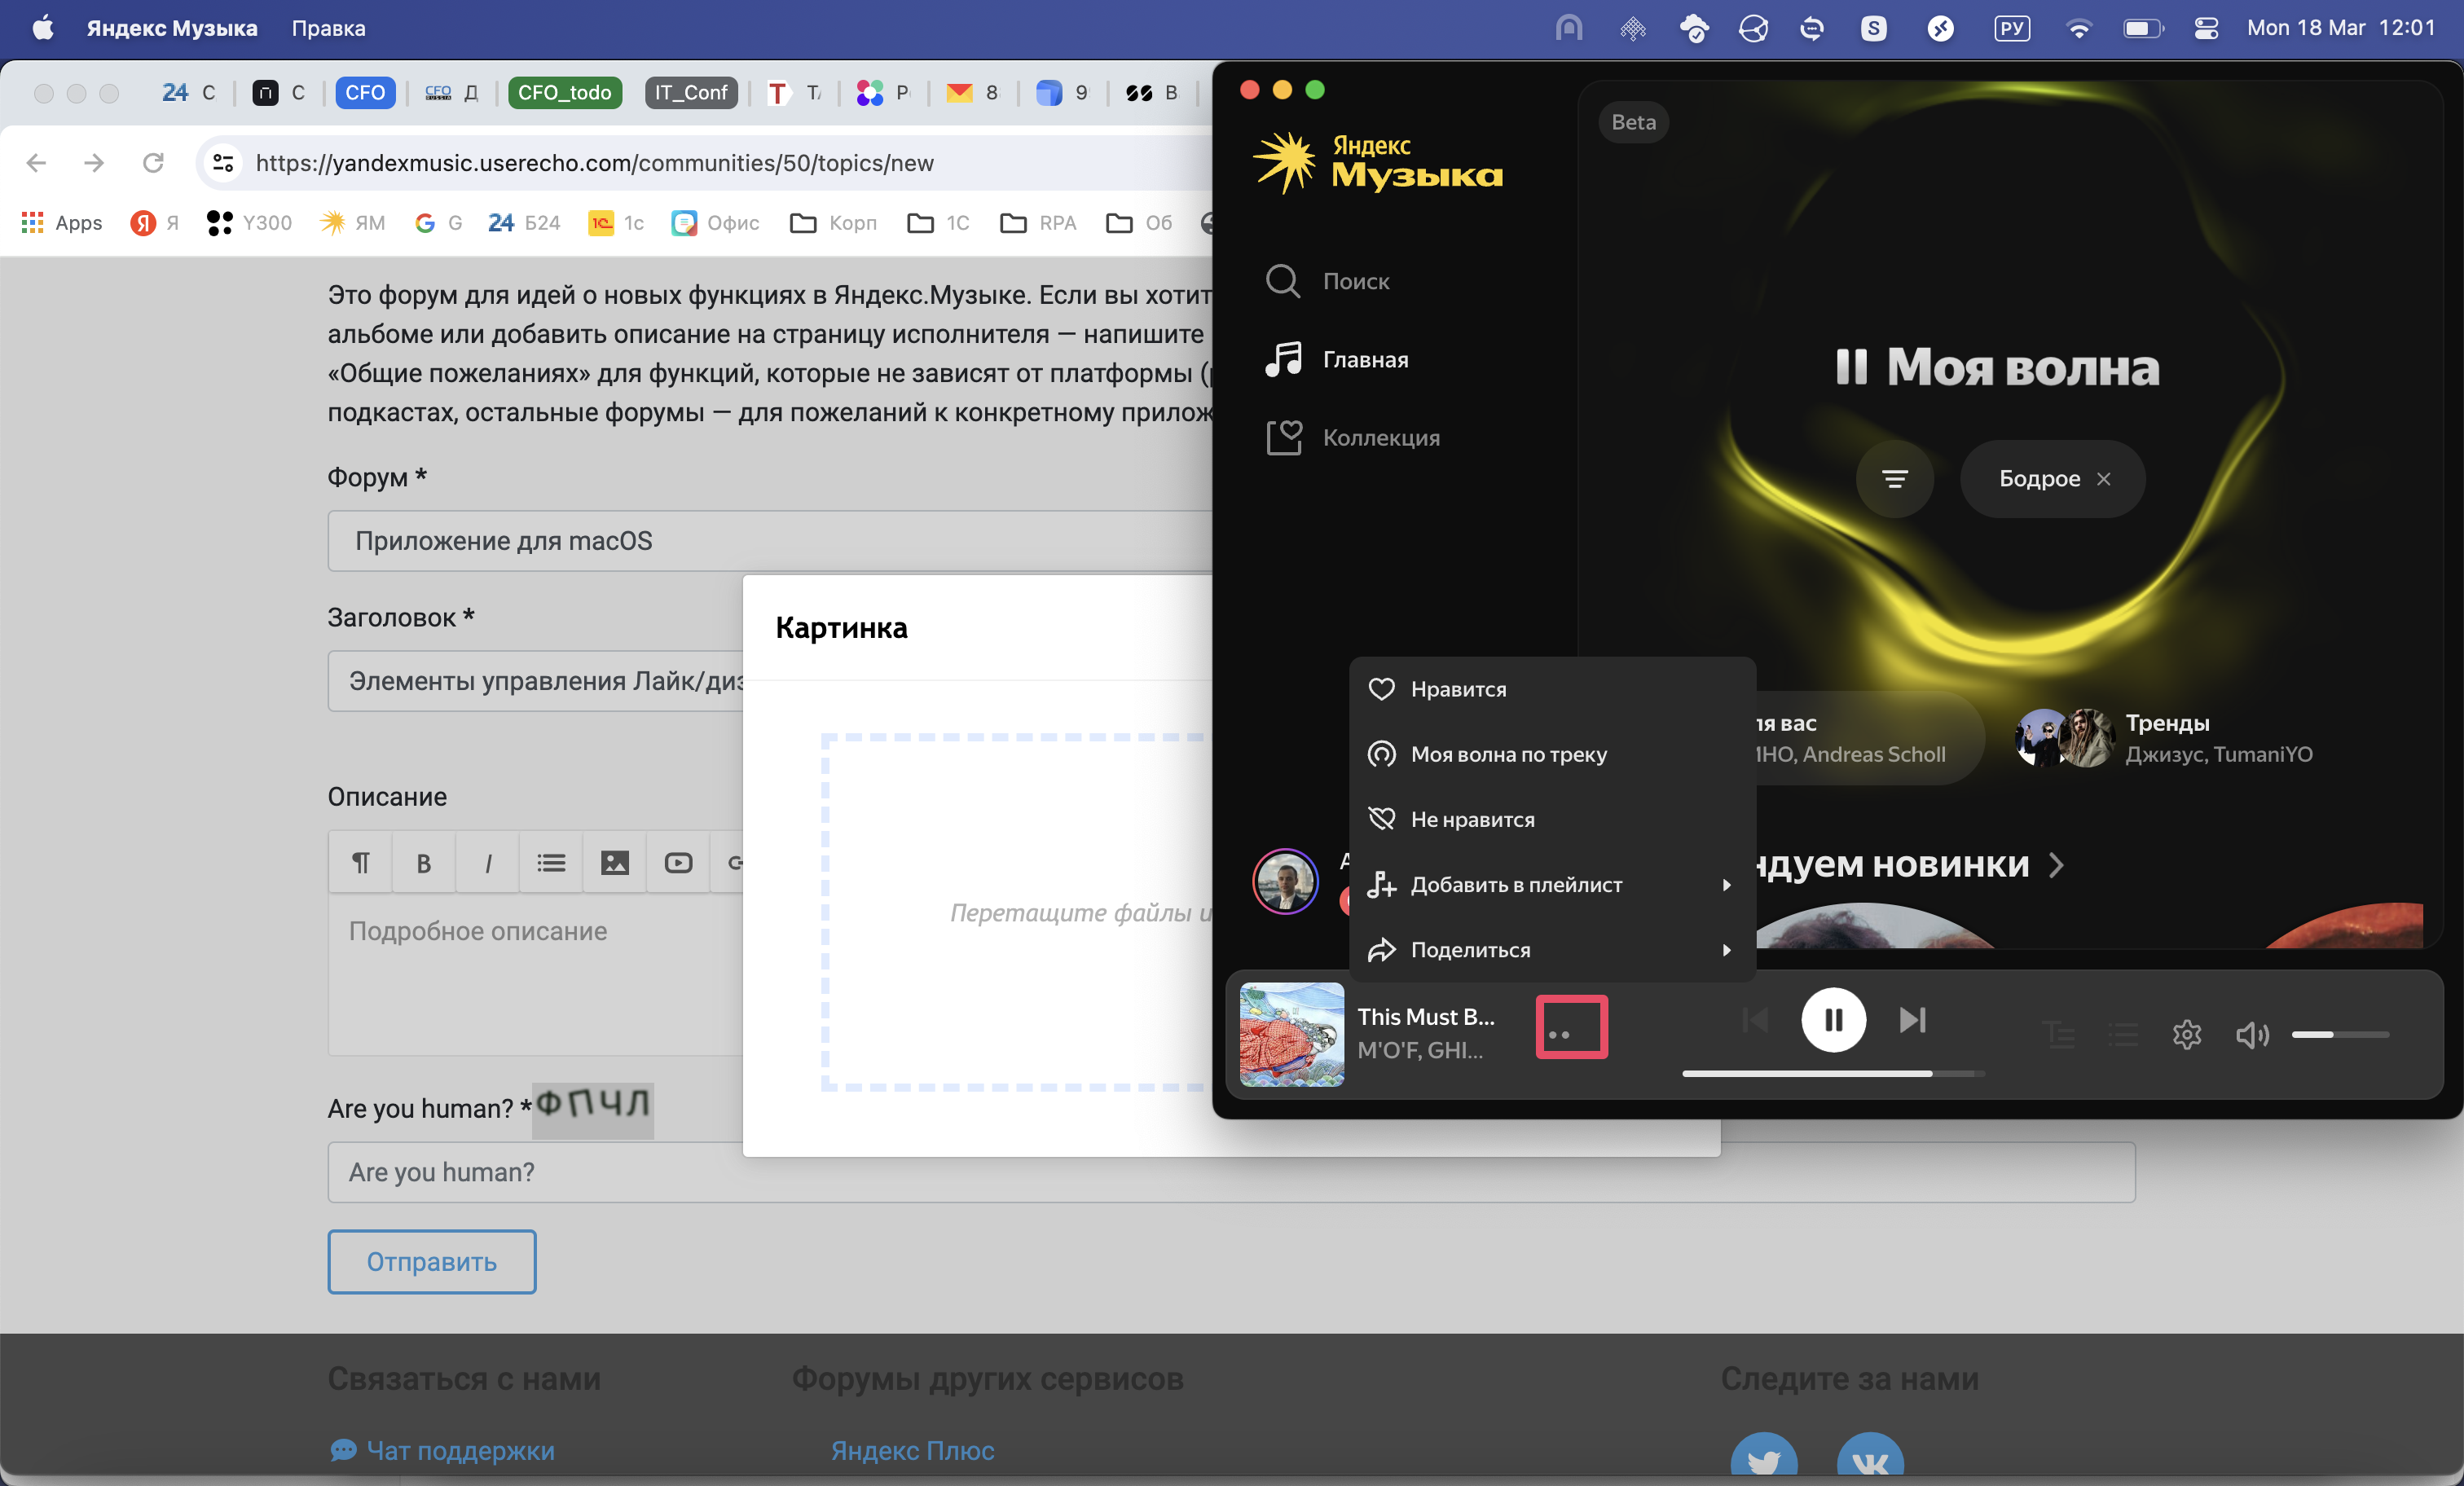Screen dimensions: 2464x1486
Task: Open player settings gear icon
Action: coord(2187,1035)
